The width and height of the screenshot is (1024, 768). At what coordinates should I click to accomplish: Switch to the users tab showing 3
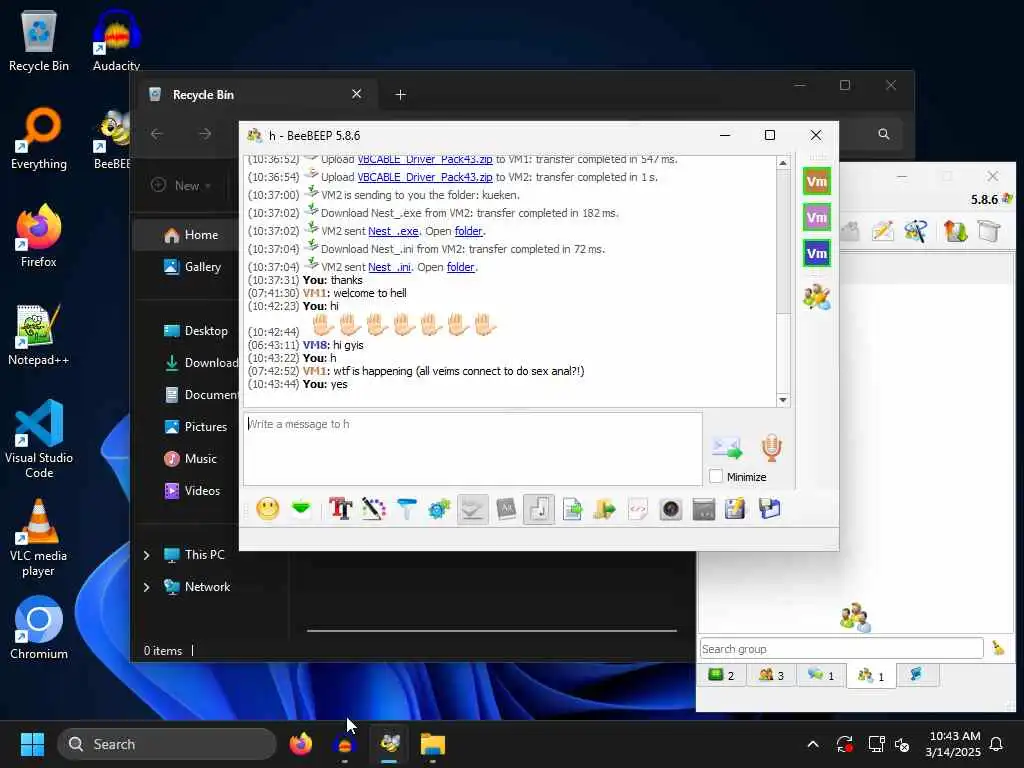pyautogui.click(x=771, y=675)
